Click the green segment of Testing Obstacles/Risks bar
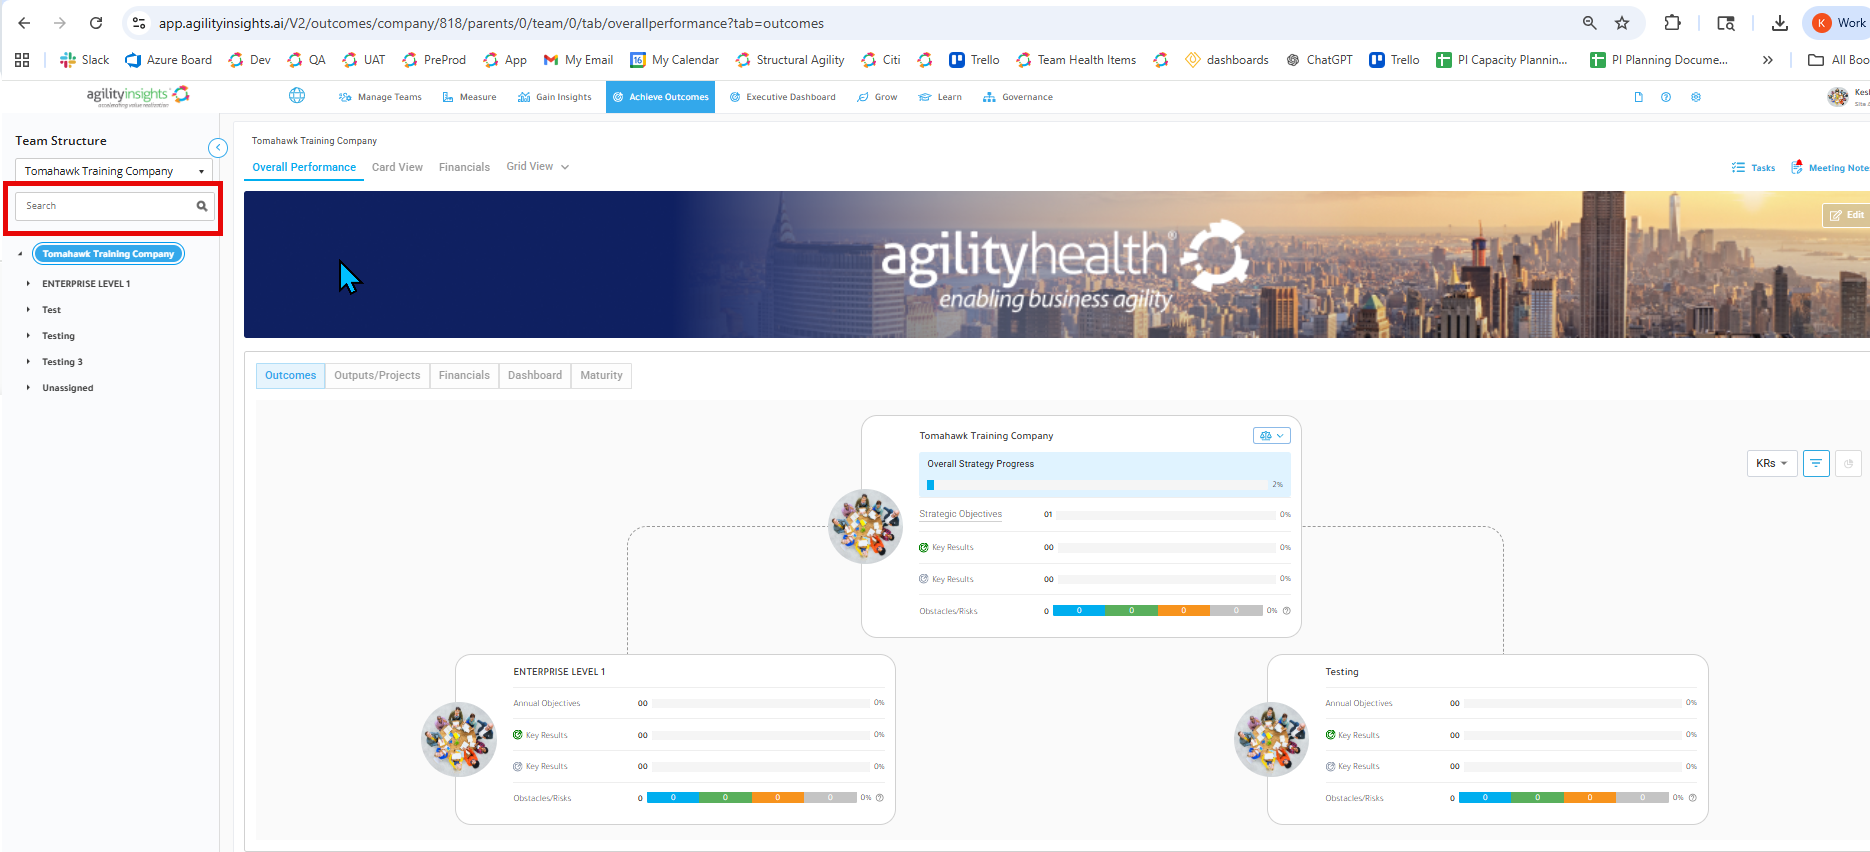 click(1537, 798)
